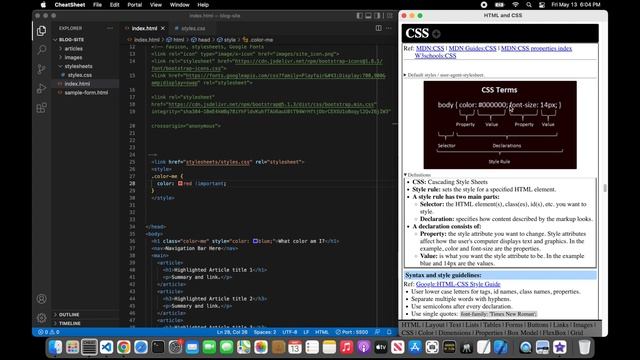Viewport: 640px width, 360px height.
Task: Open the Edit menu
Action: coord(114,5)
